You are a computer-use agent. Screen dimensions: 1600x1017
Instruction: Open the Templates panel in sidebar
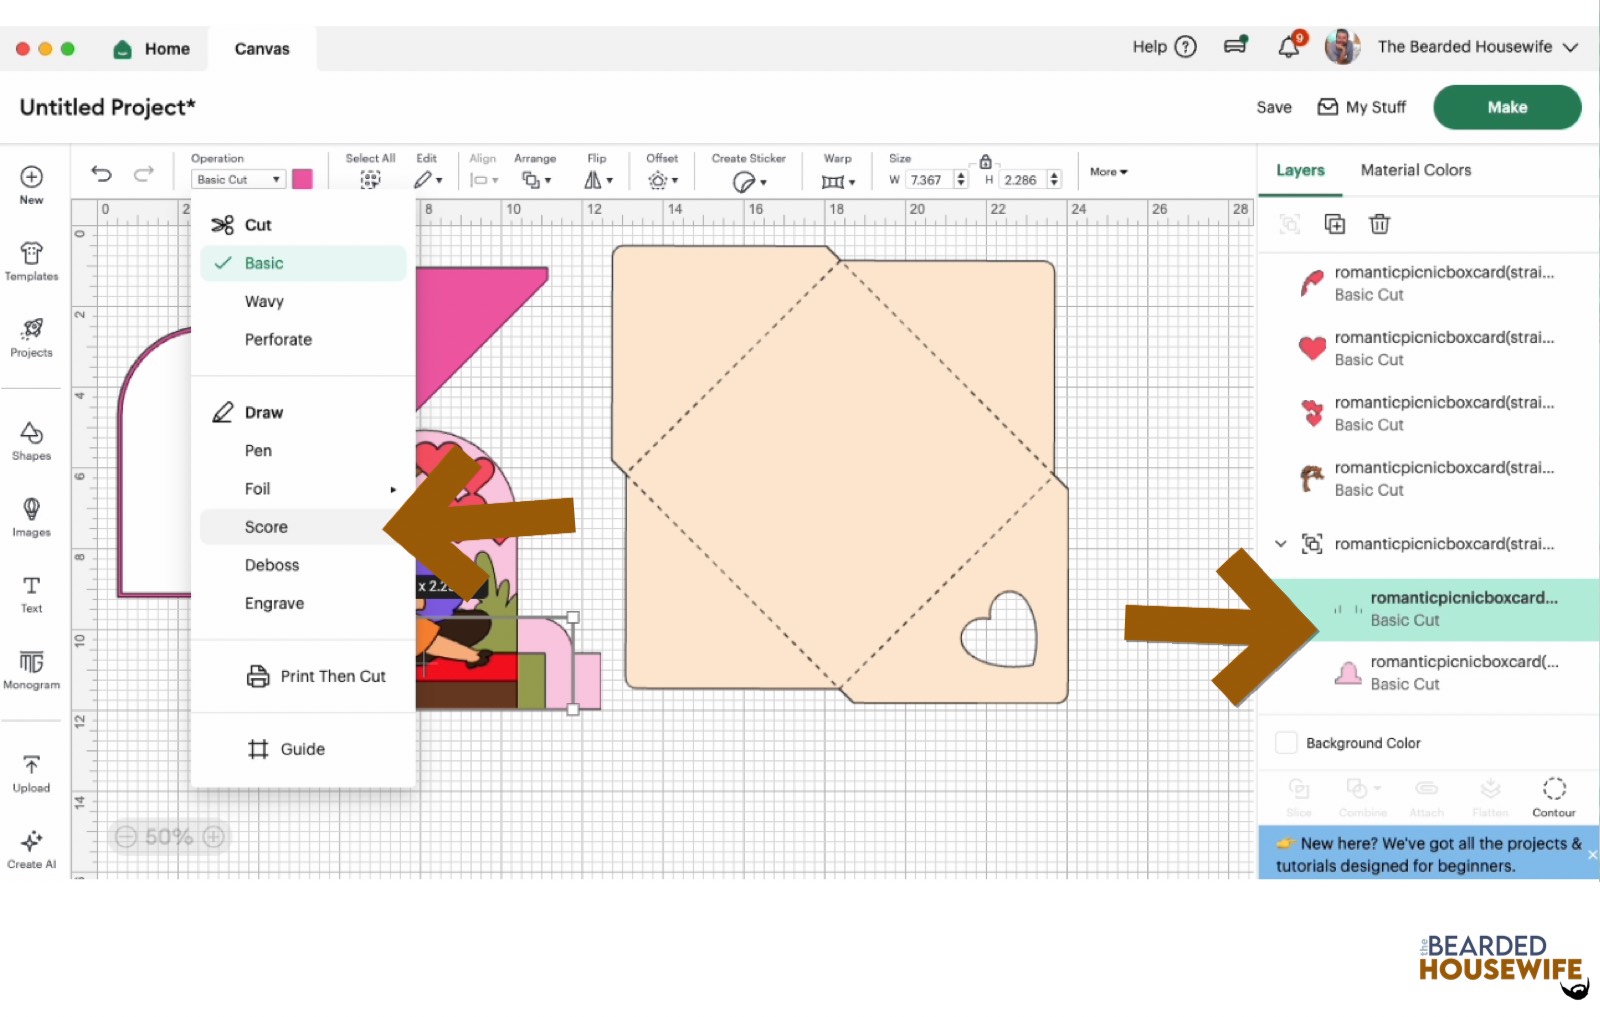point(31,260)
